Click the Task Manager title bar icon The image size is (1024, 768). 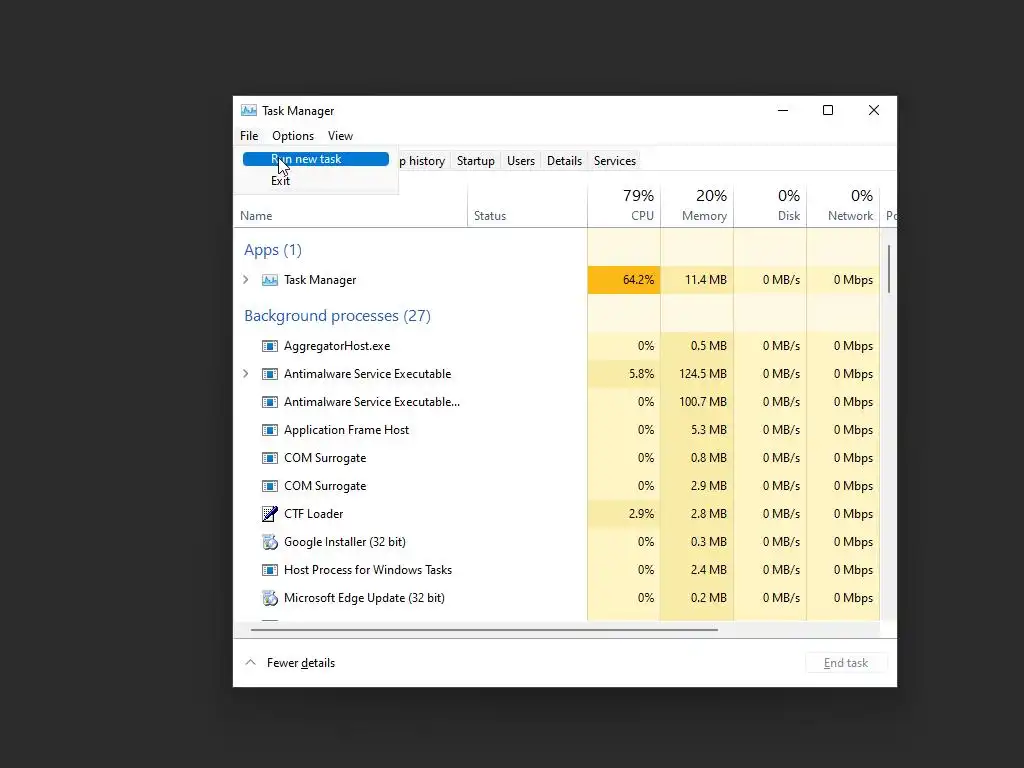click(249, 110)
